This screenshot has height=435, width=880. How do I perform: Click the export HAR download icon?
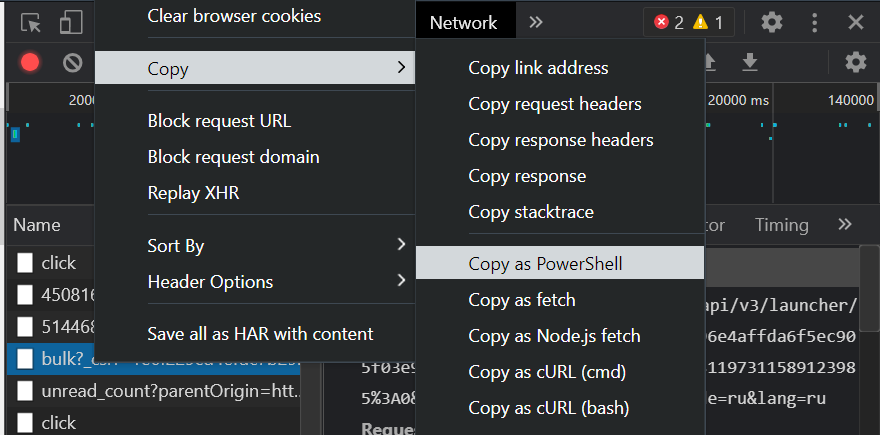click(749, 62)
